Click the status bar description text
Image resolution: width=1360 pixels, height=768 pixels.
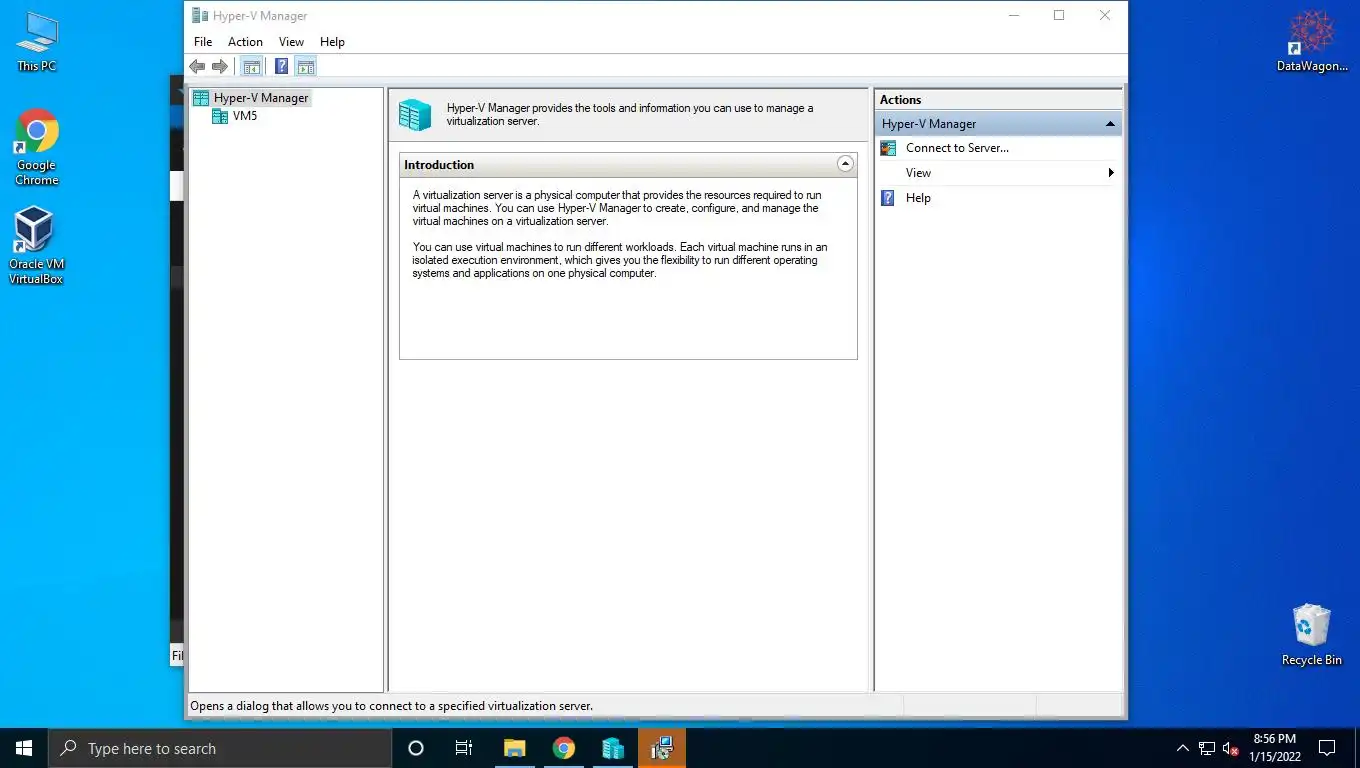pos(391,706)
